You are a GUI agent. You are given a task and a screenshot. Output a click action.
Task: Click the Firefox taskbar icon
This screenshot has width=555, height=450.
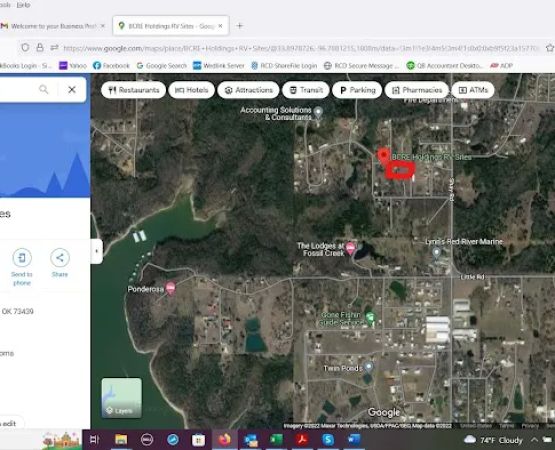[224, 440]
